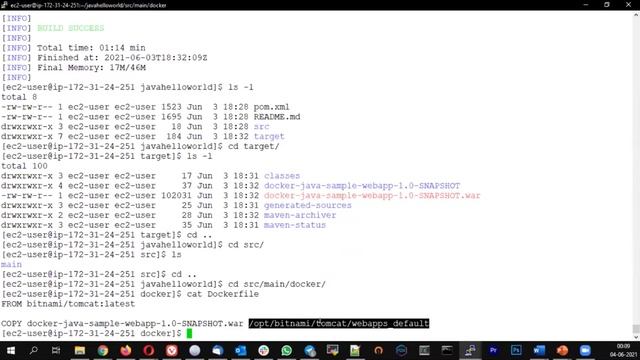Click the cd src/main/docker/ command
This screenshot has height=360, width=640.
point(277,284)
